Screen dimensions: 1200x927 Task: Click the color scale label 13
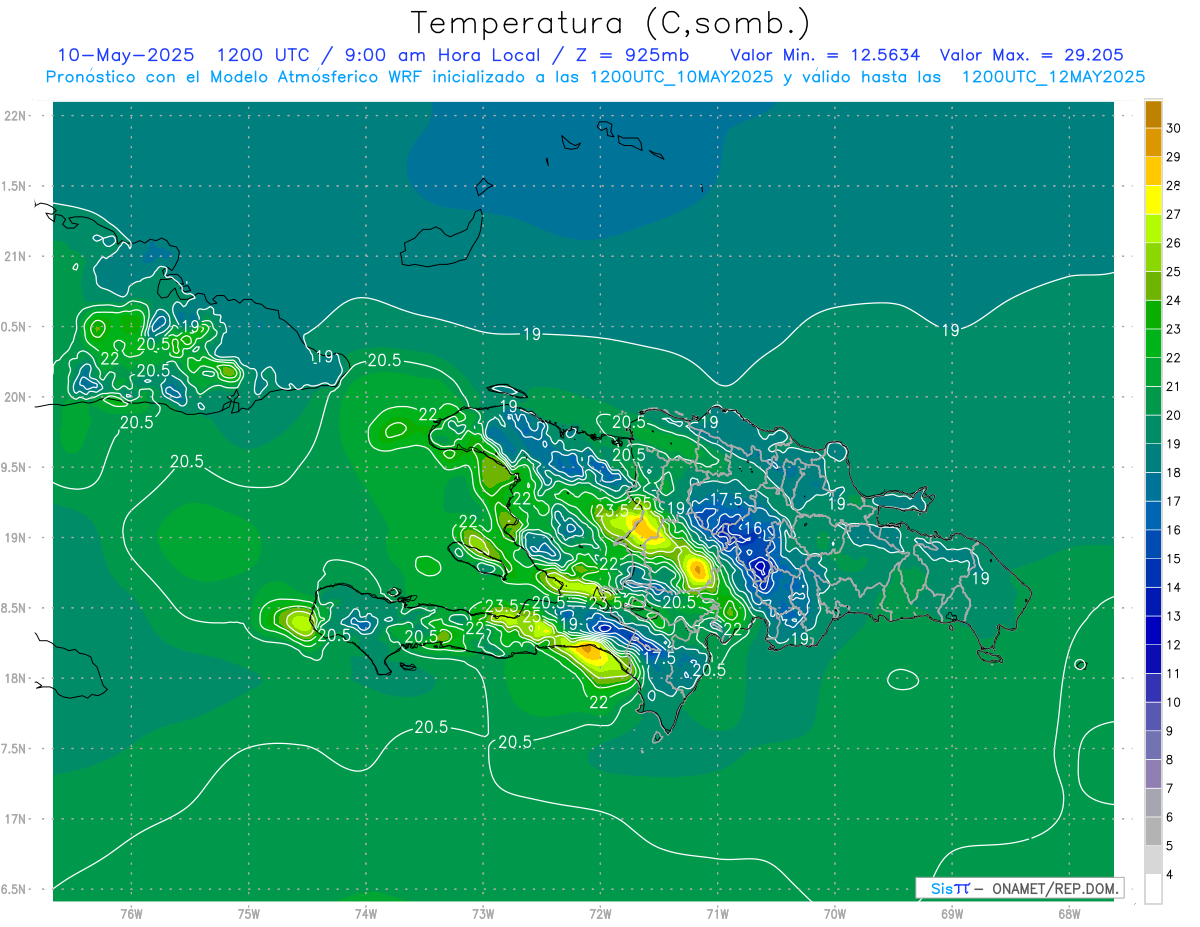point(1174,616)
